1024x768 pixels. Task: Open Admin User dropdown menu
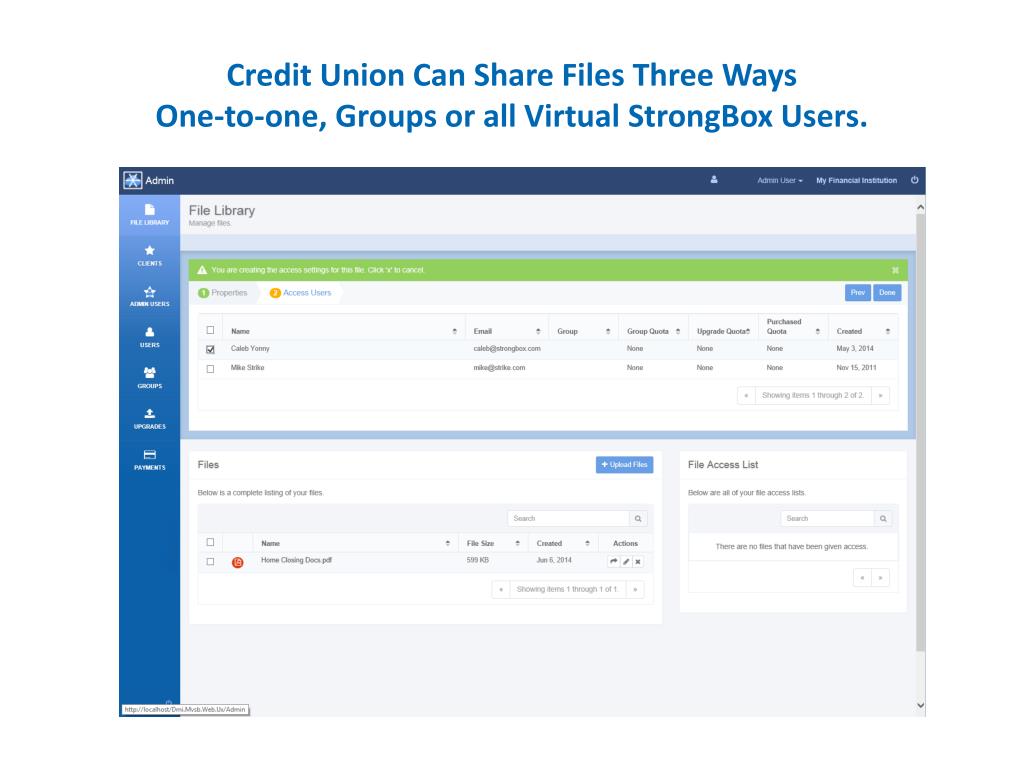(x=780, y=180)
